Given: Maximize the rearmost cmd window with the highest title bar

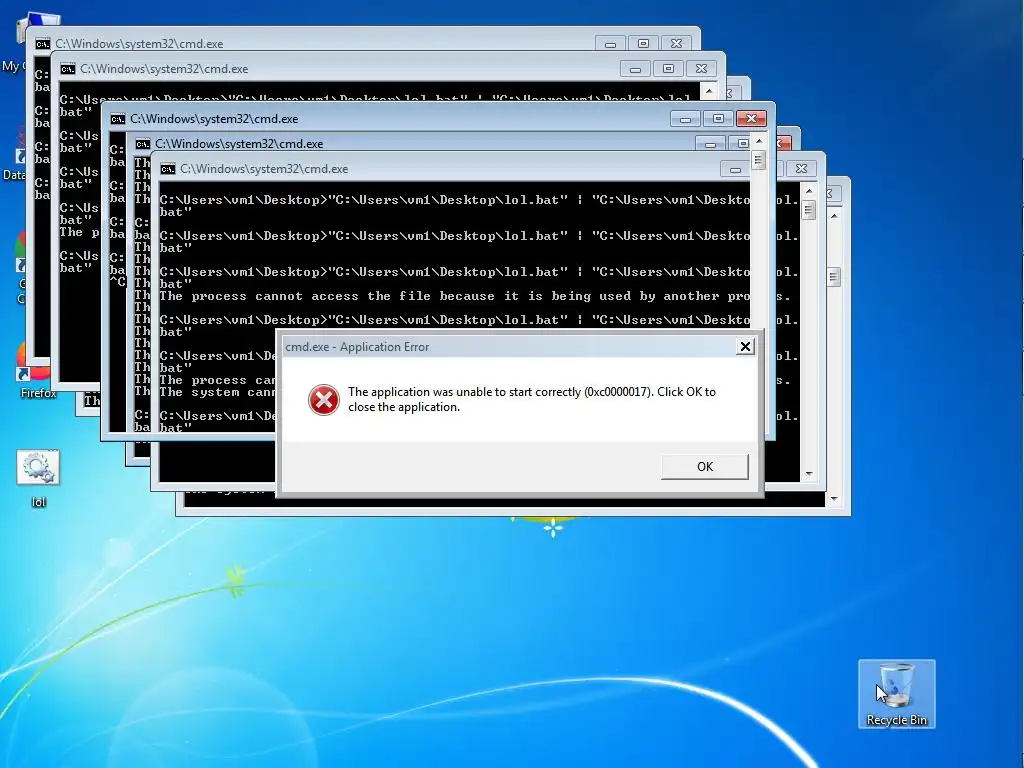Looking at the screenshot, I should [643, 44].
